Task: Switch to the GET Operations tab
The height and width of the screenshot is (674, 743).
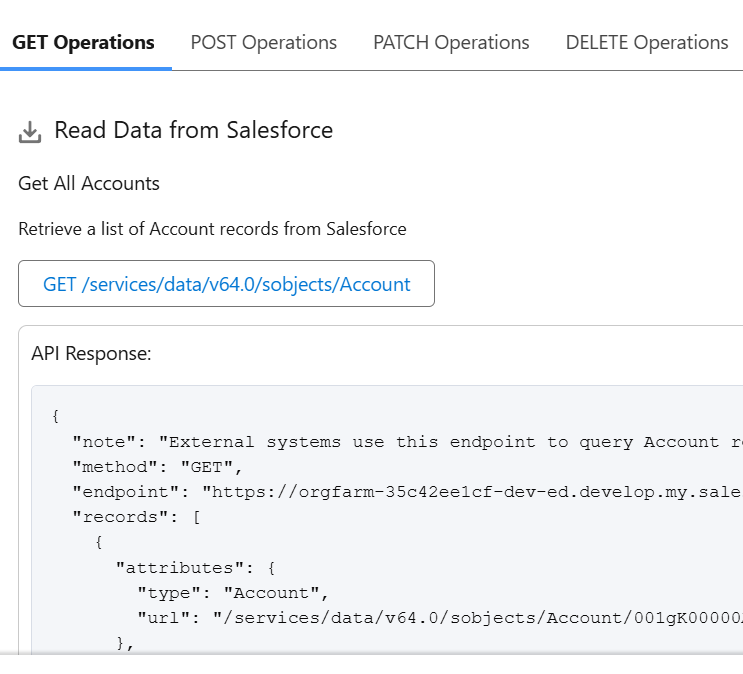Action: click(83, 43)
